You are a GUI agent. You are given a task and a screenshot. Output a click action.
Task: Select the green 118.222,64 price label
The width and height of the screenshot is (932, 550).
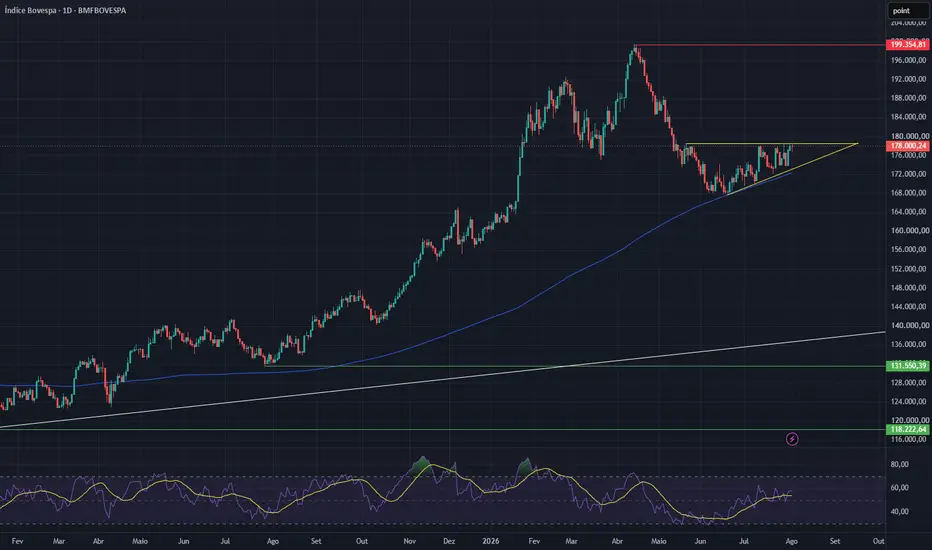(x=908, y=429)
